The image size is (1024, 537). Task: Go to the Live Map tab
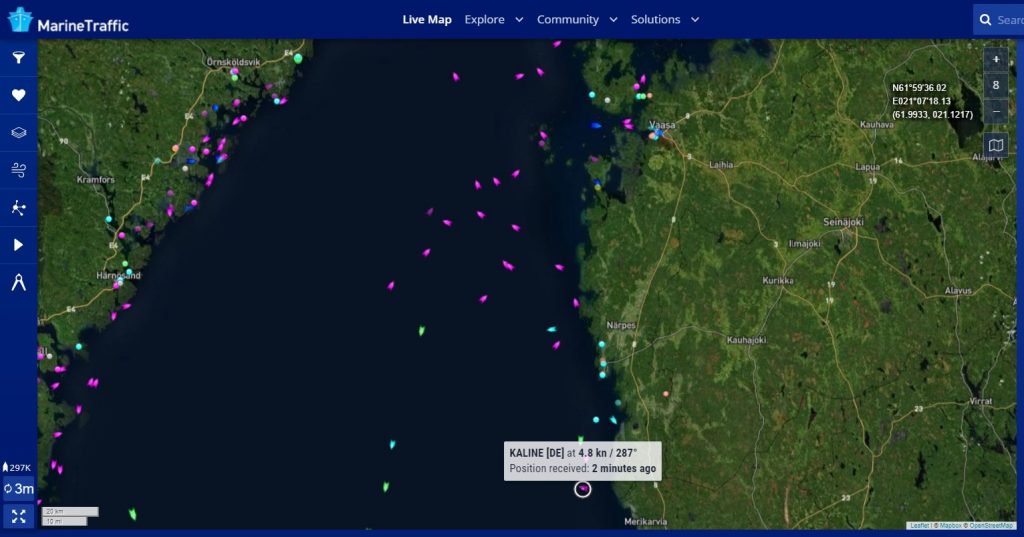pos(427,19)
